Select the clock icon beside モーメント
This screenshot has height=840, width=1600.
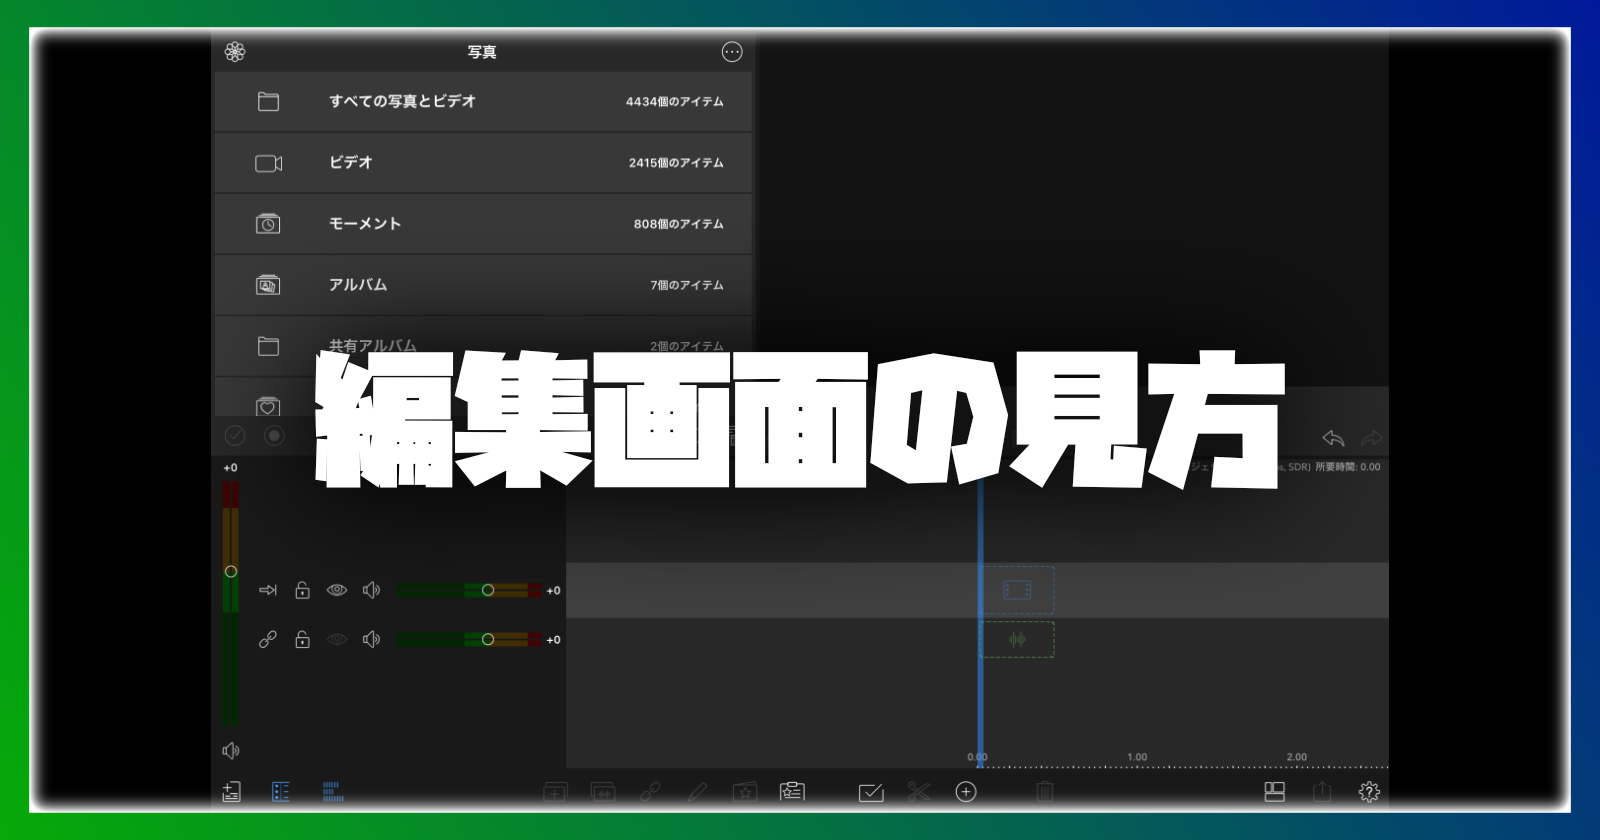click(268, 224)
